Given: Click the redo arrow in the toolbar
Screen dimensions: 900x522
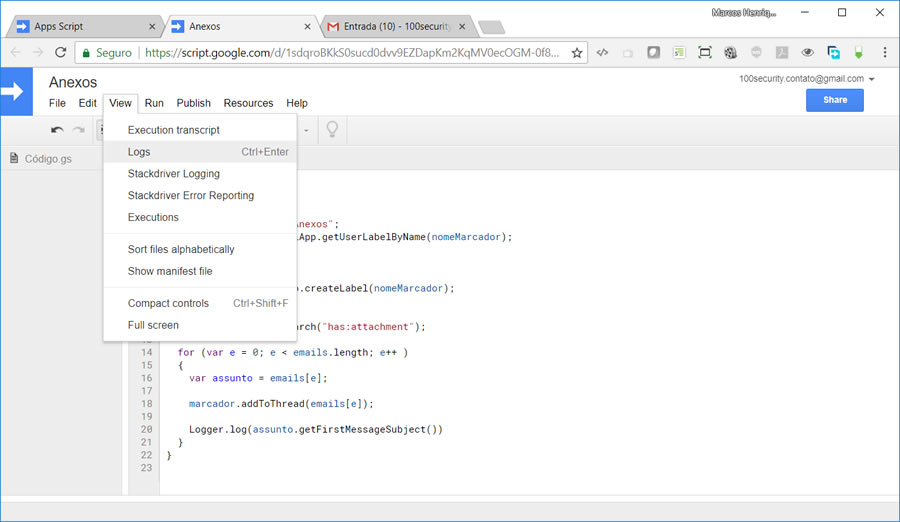Looking at the screenshot, I should [79, 130].
